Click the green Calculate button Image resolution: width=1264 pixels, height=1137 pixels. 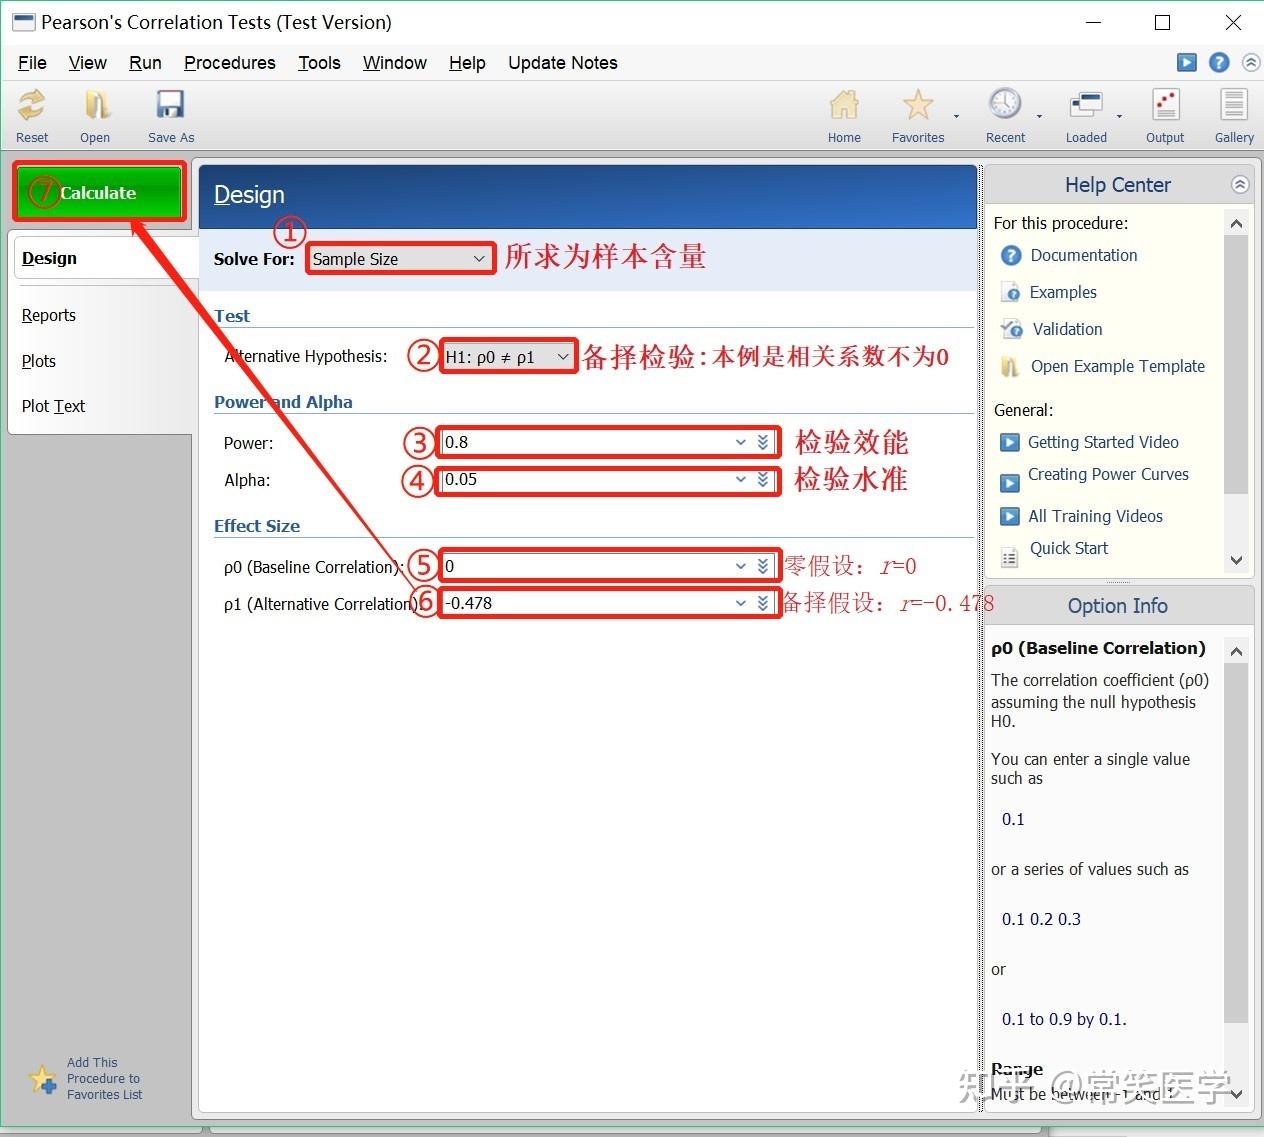tap(99, 192)
